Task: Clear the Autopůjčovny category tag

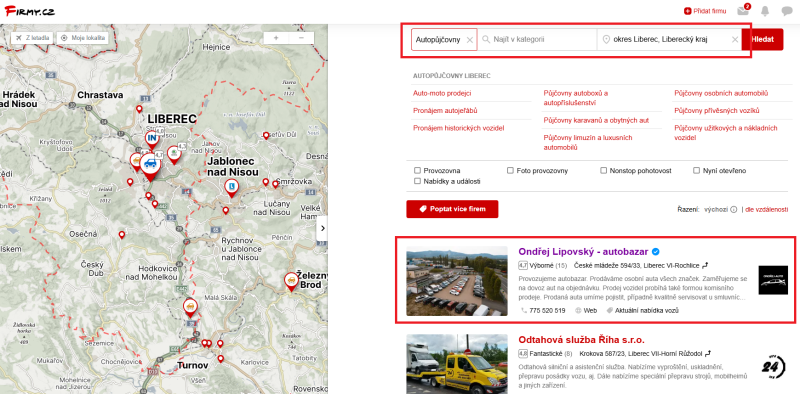Action: [x=470, y=40]
